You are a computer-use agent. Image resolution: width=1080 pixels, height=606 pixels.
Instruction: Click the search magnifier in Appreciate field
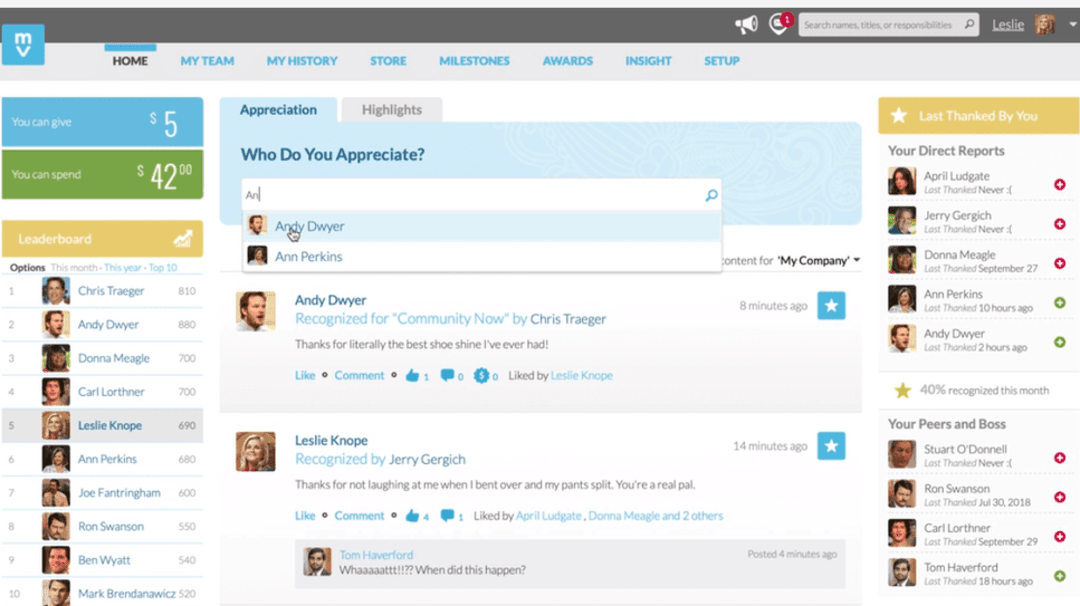[x=711, y=196]
